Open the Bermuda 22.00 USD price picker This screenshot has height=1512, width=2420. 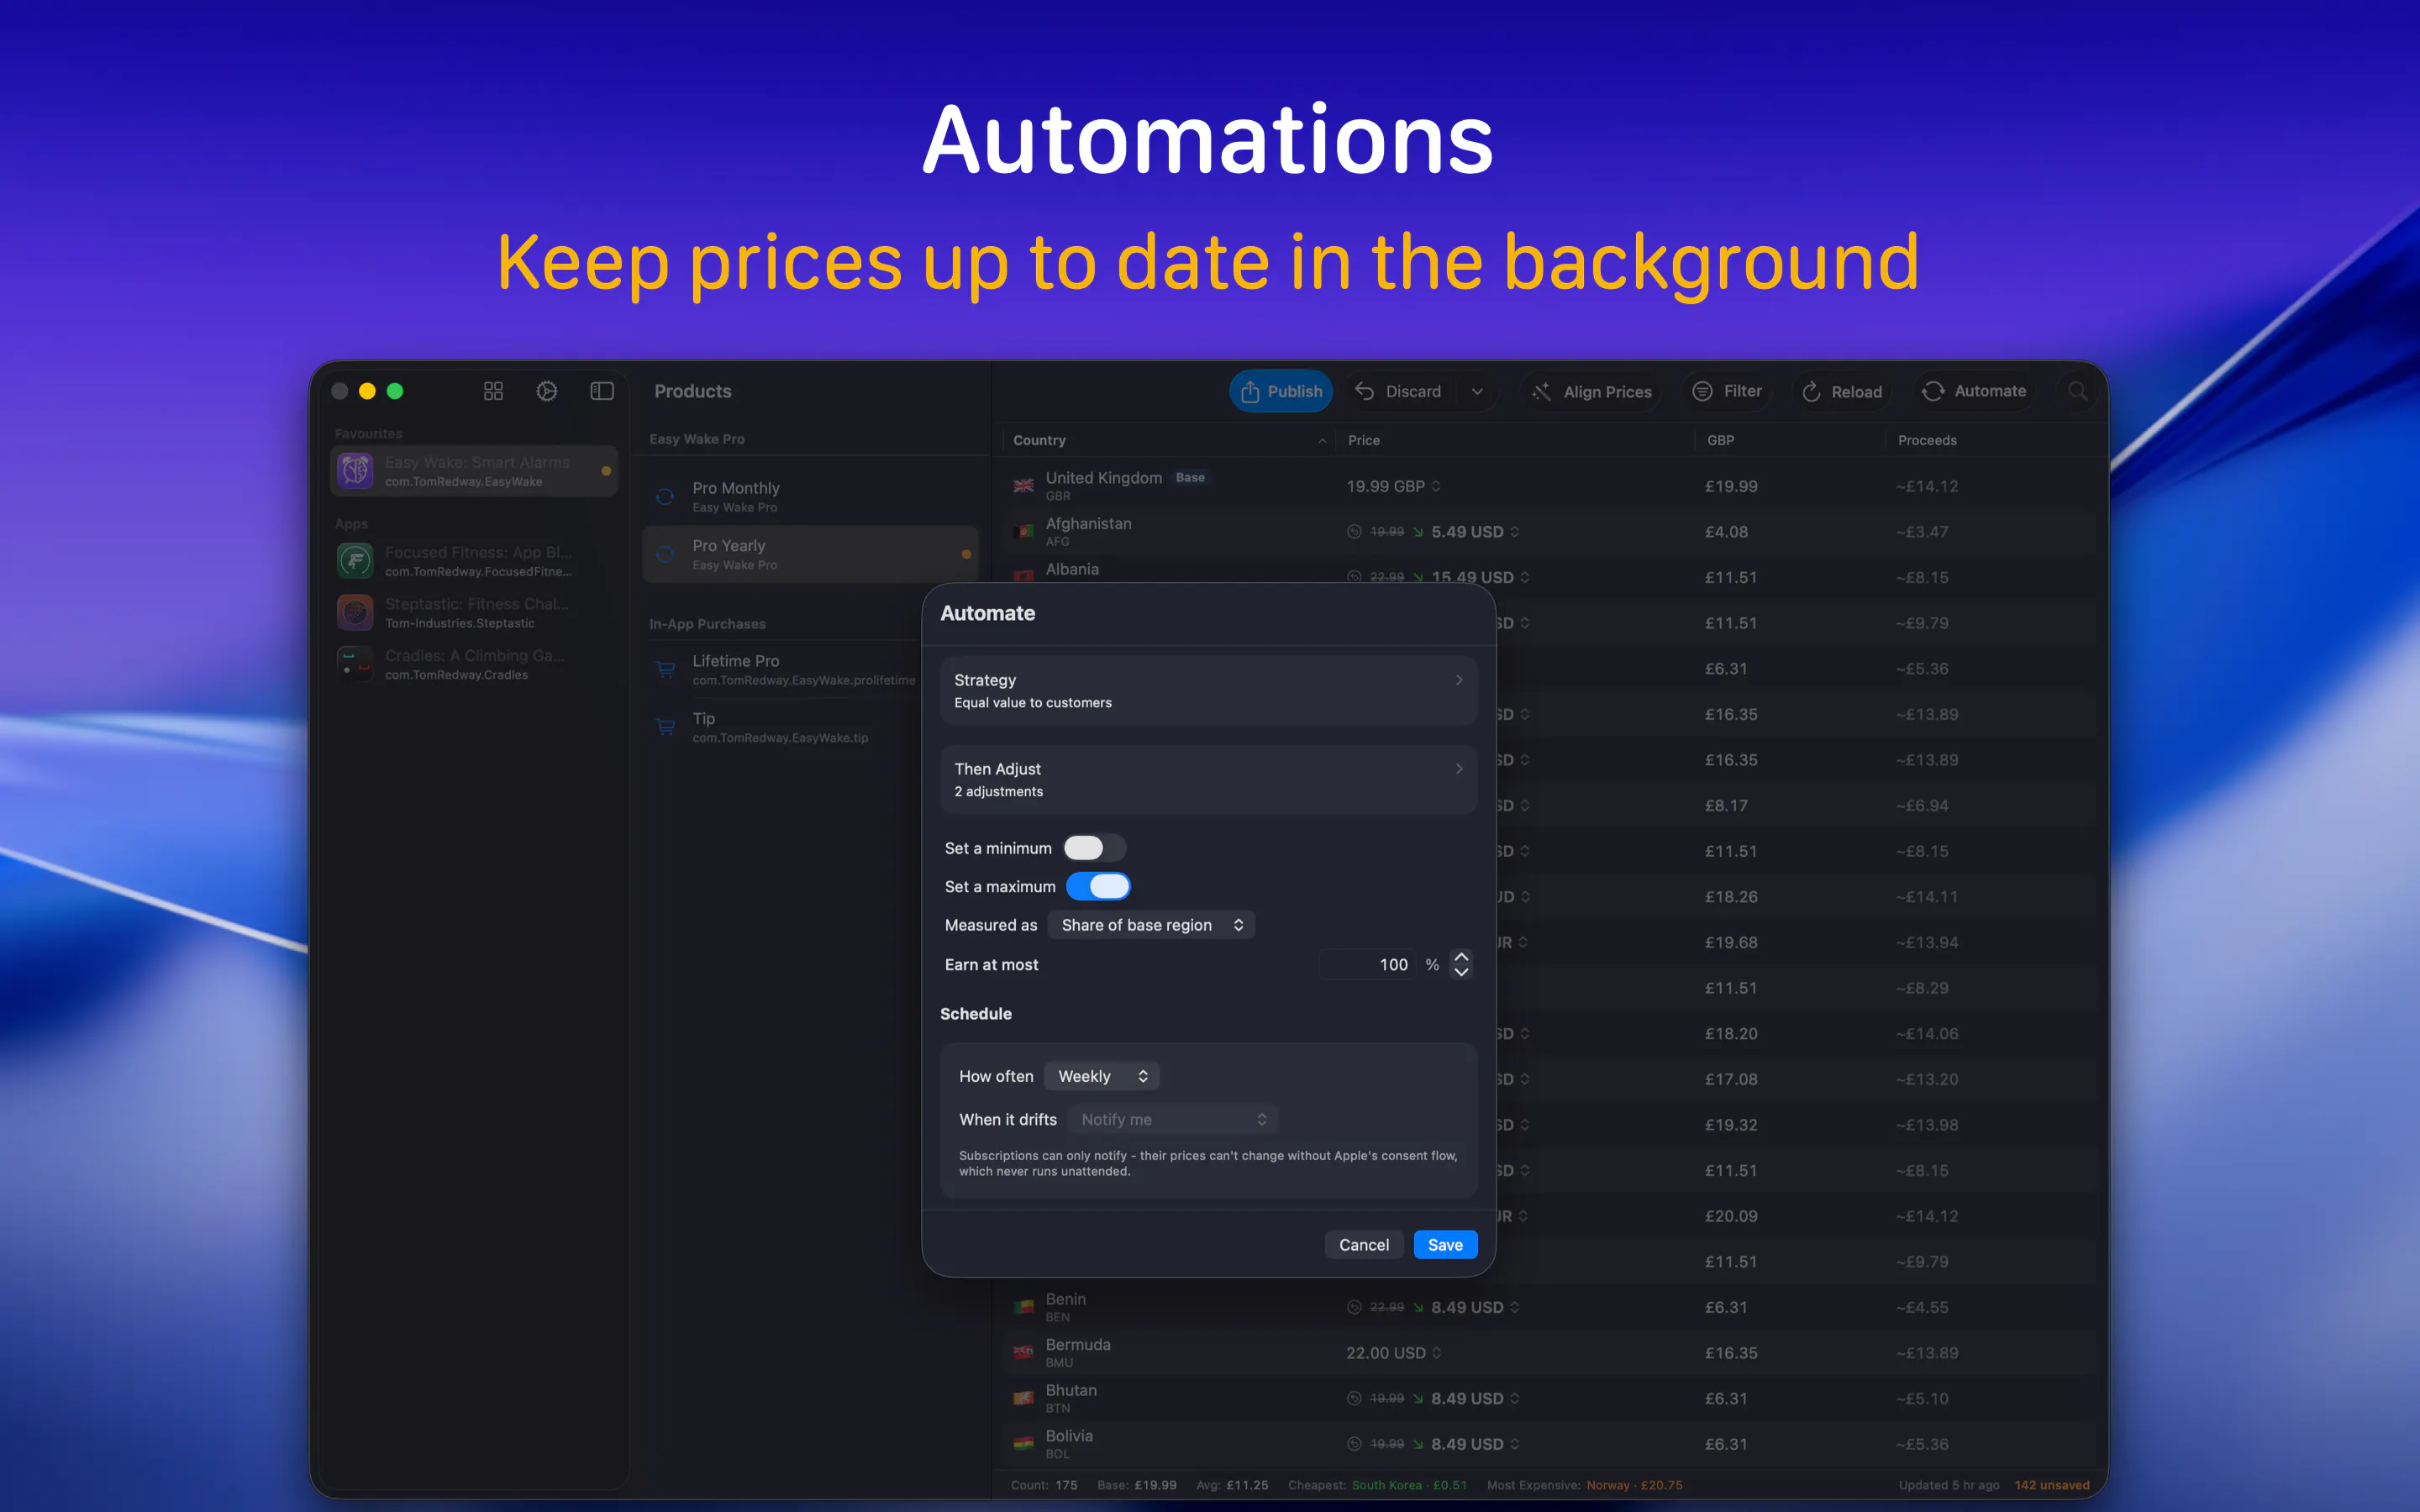1394,1353
